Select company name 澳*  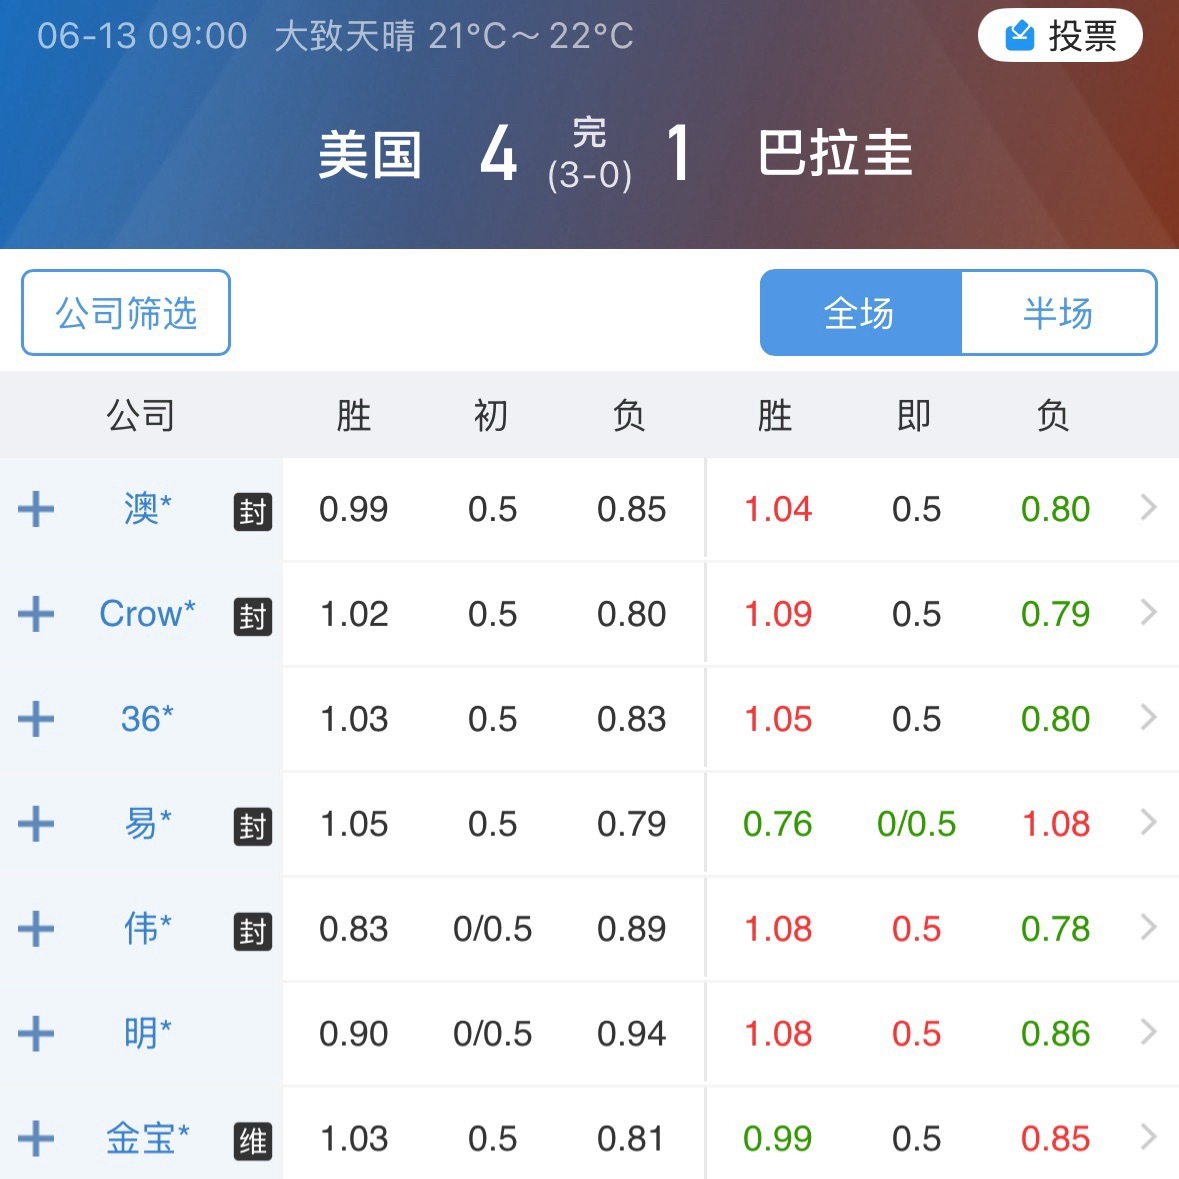(147, 508)
